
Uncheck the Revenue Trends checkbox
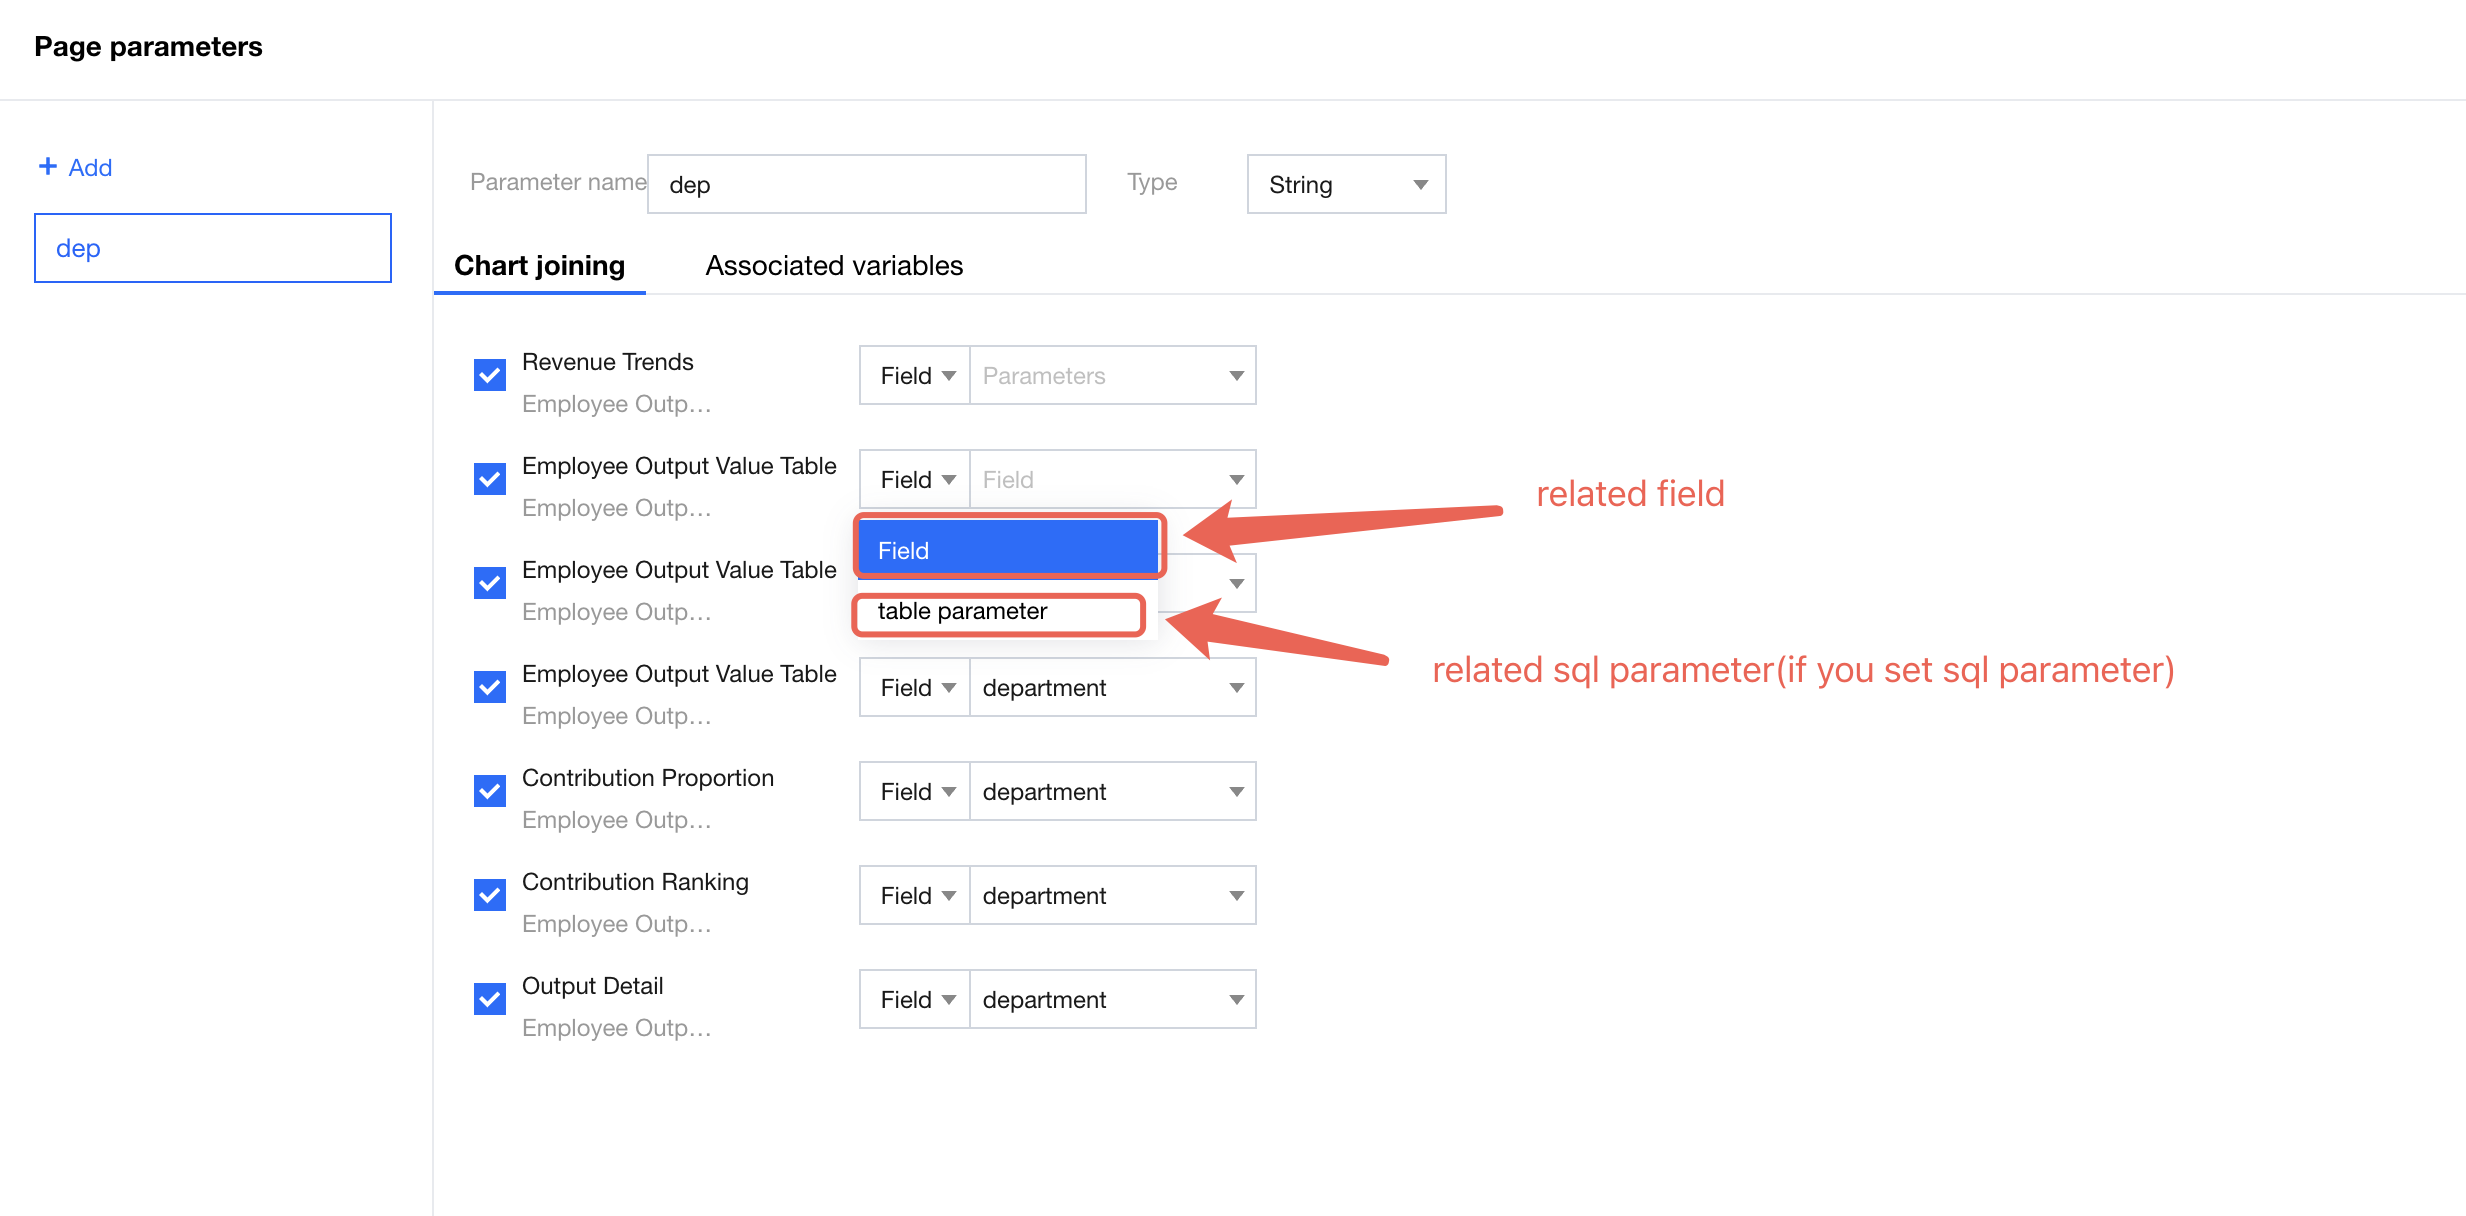[x=490, y=375]
